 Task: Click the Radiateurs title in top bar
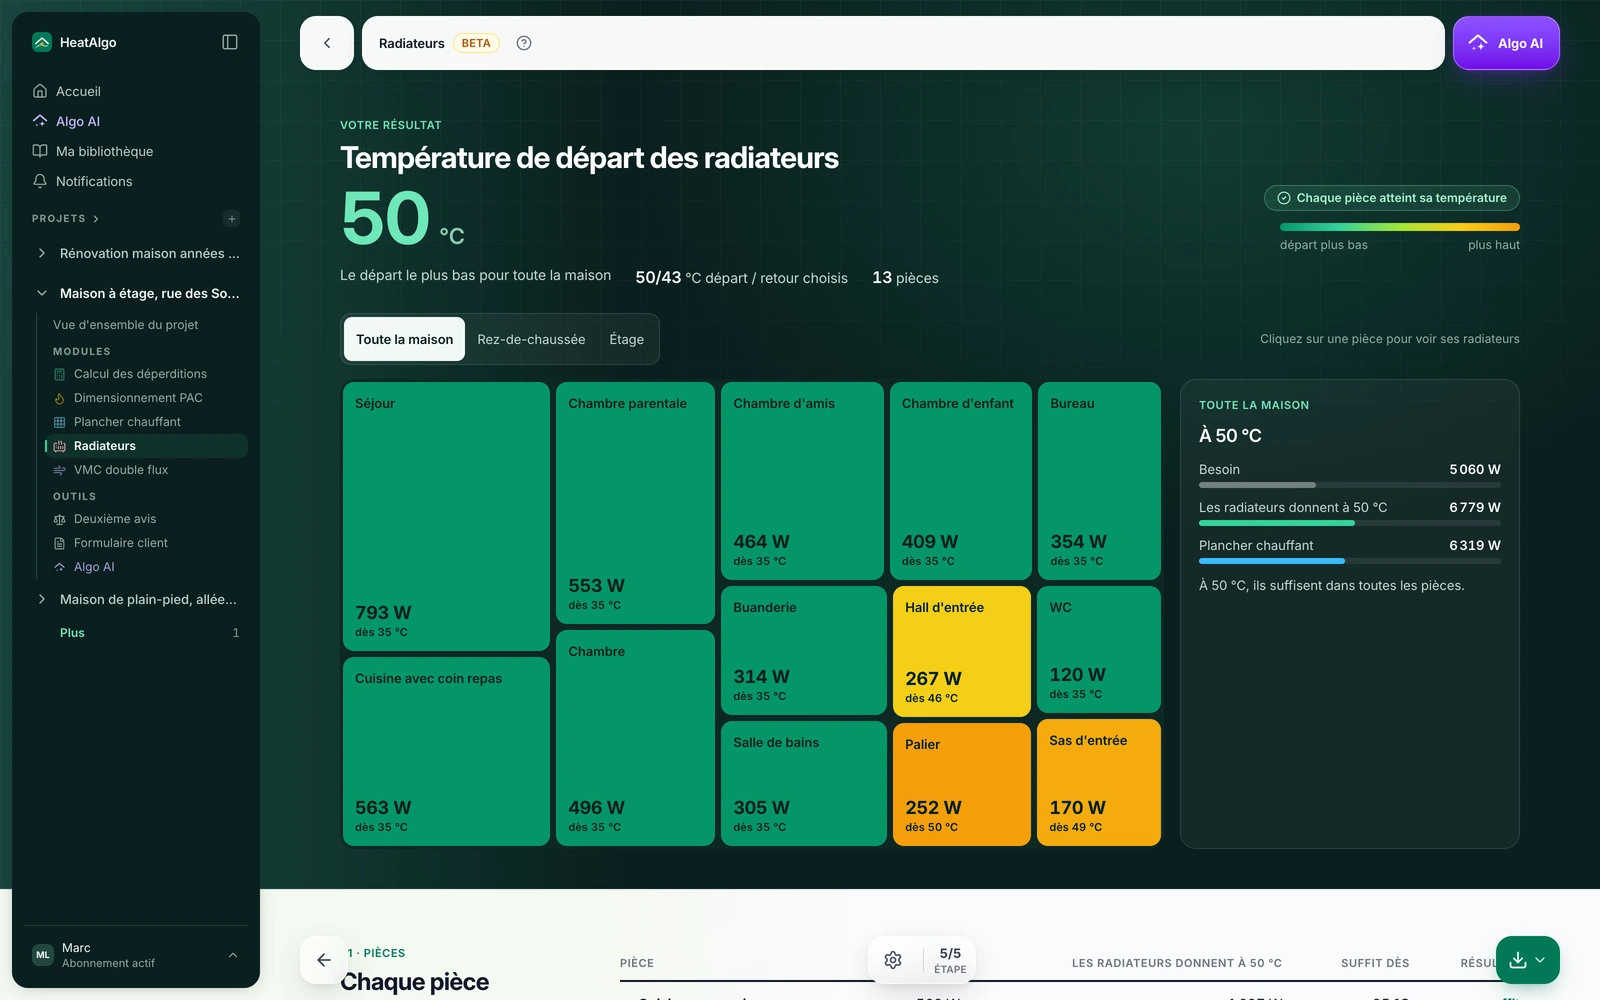411,43
